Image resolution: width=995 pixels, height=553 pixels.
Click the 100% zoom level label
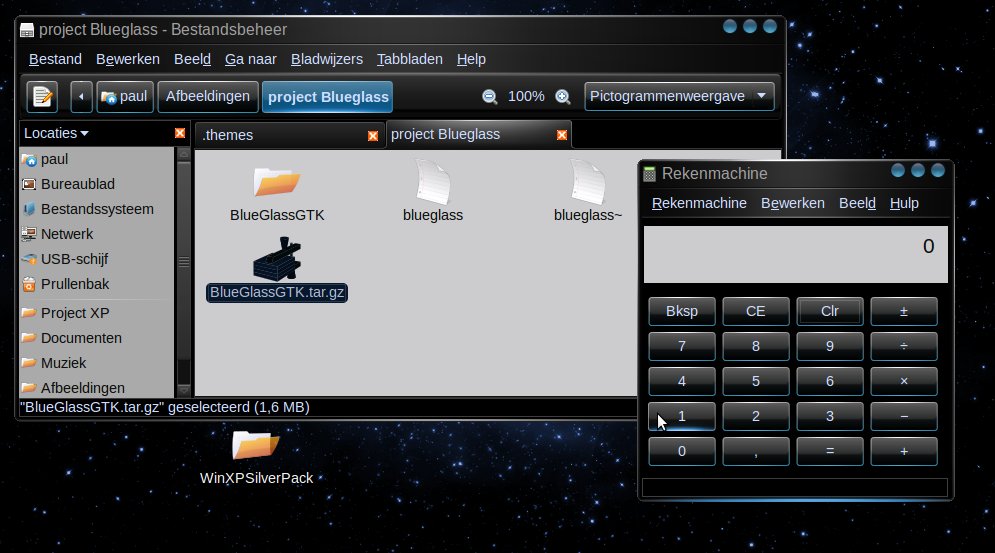click(526, 97)
